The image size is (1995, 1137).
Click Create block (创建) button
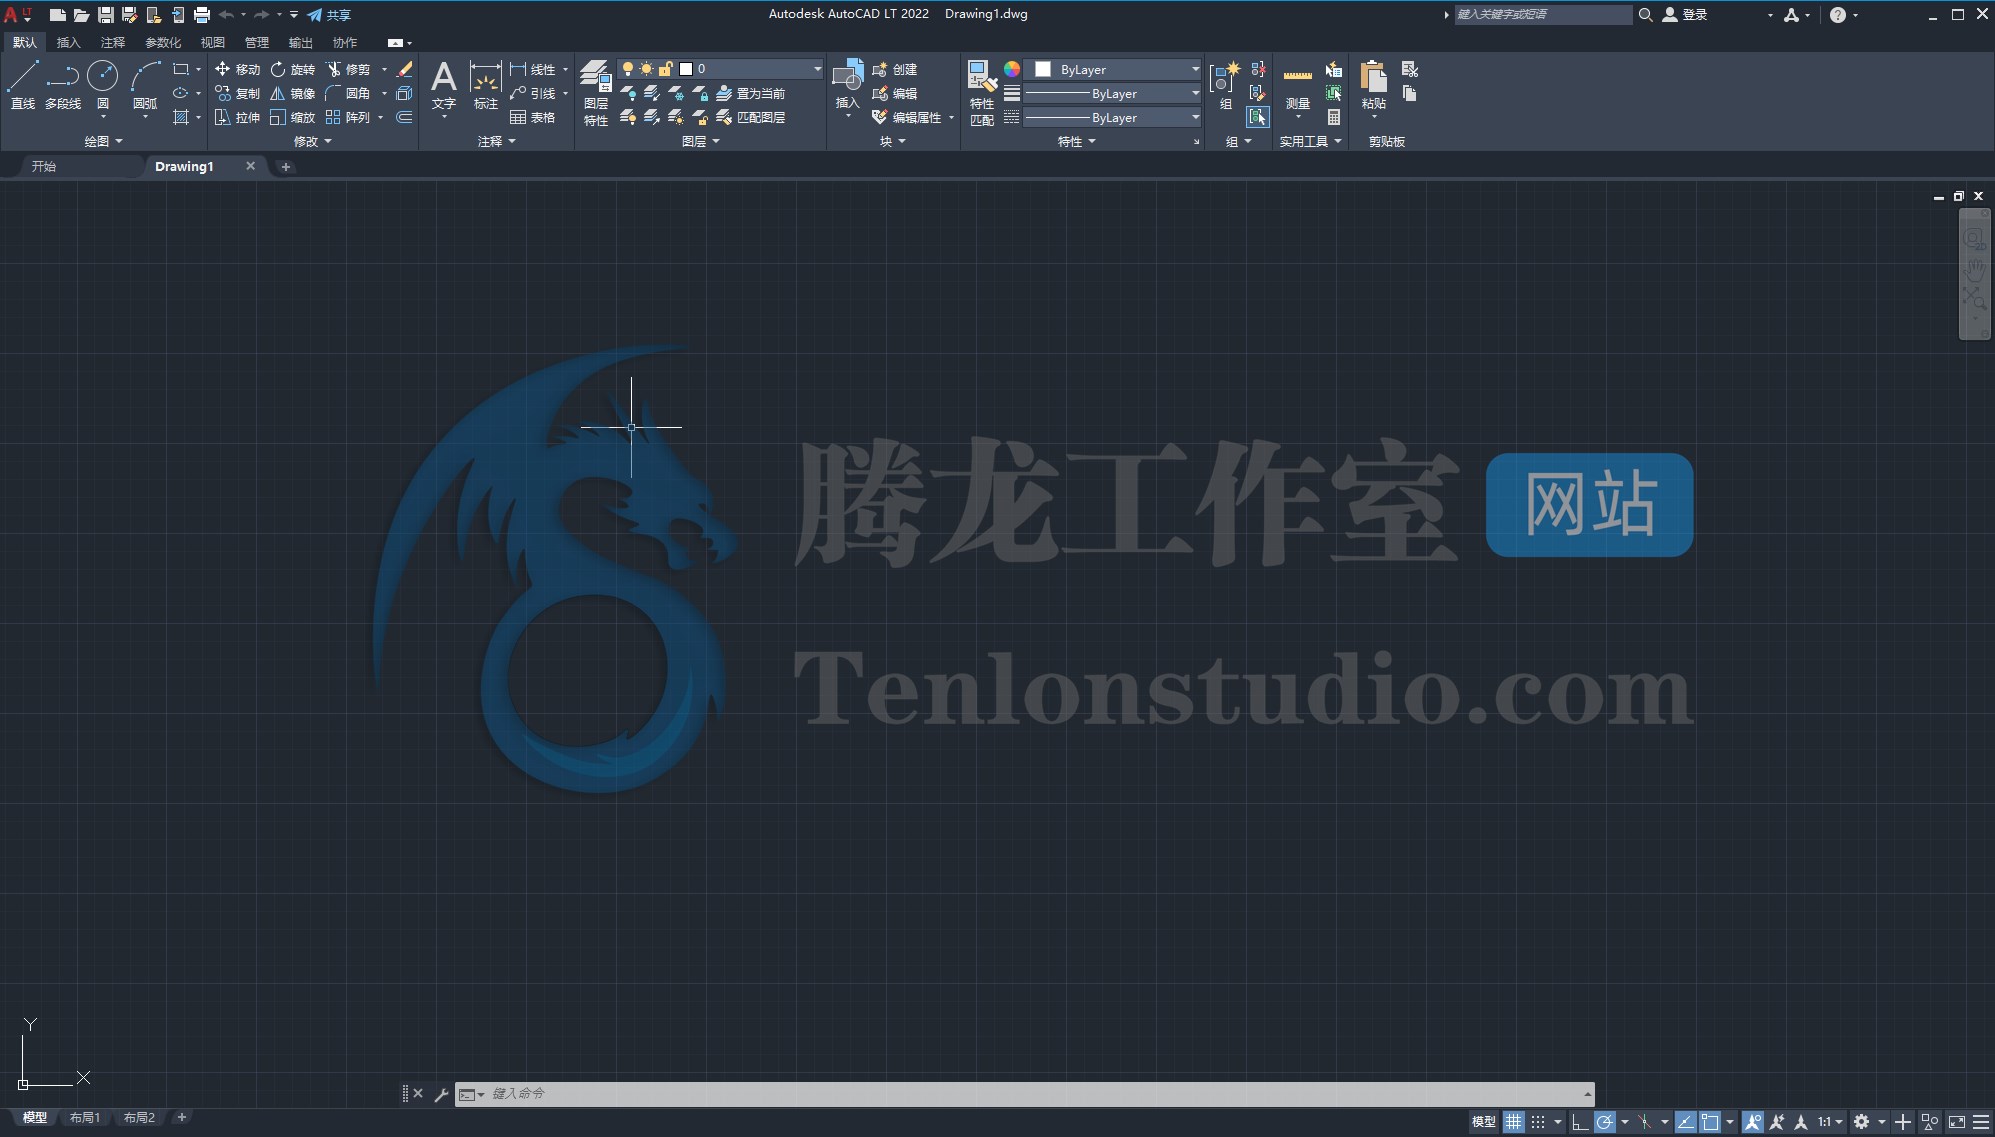click(894, 69)
